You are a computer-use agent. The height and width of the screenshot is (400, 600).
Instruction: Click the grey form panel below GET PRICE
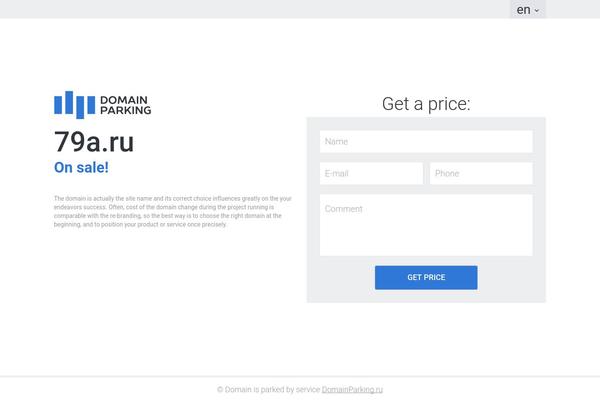426,296
